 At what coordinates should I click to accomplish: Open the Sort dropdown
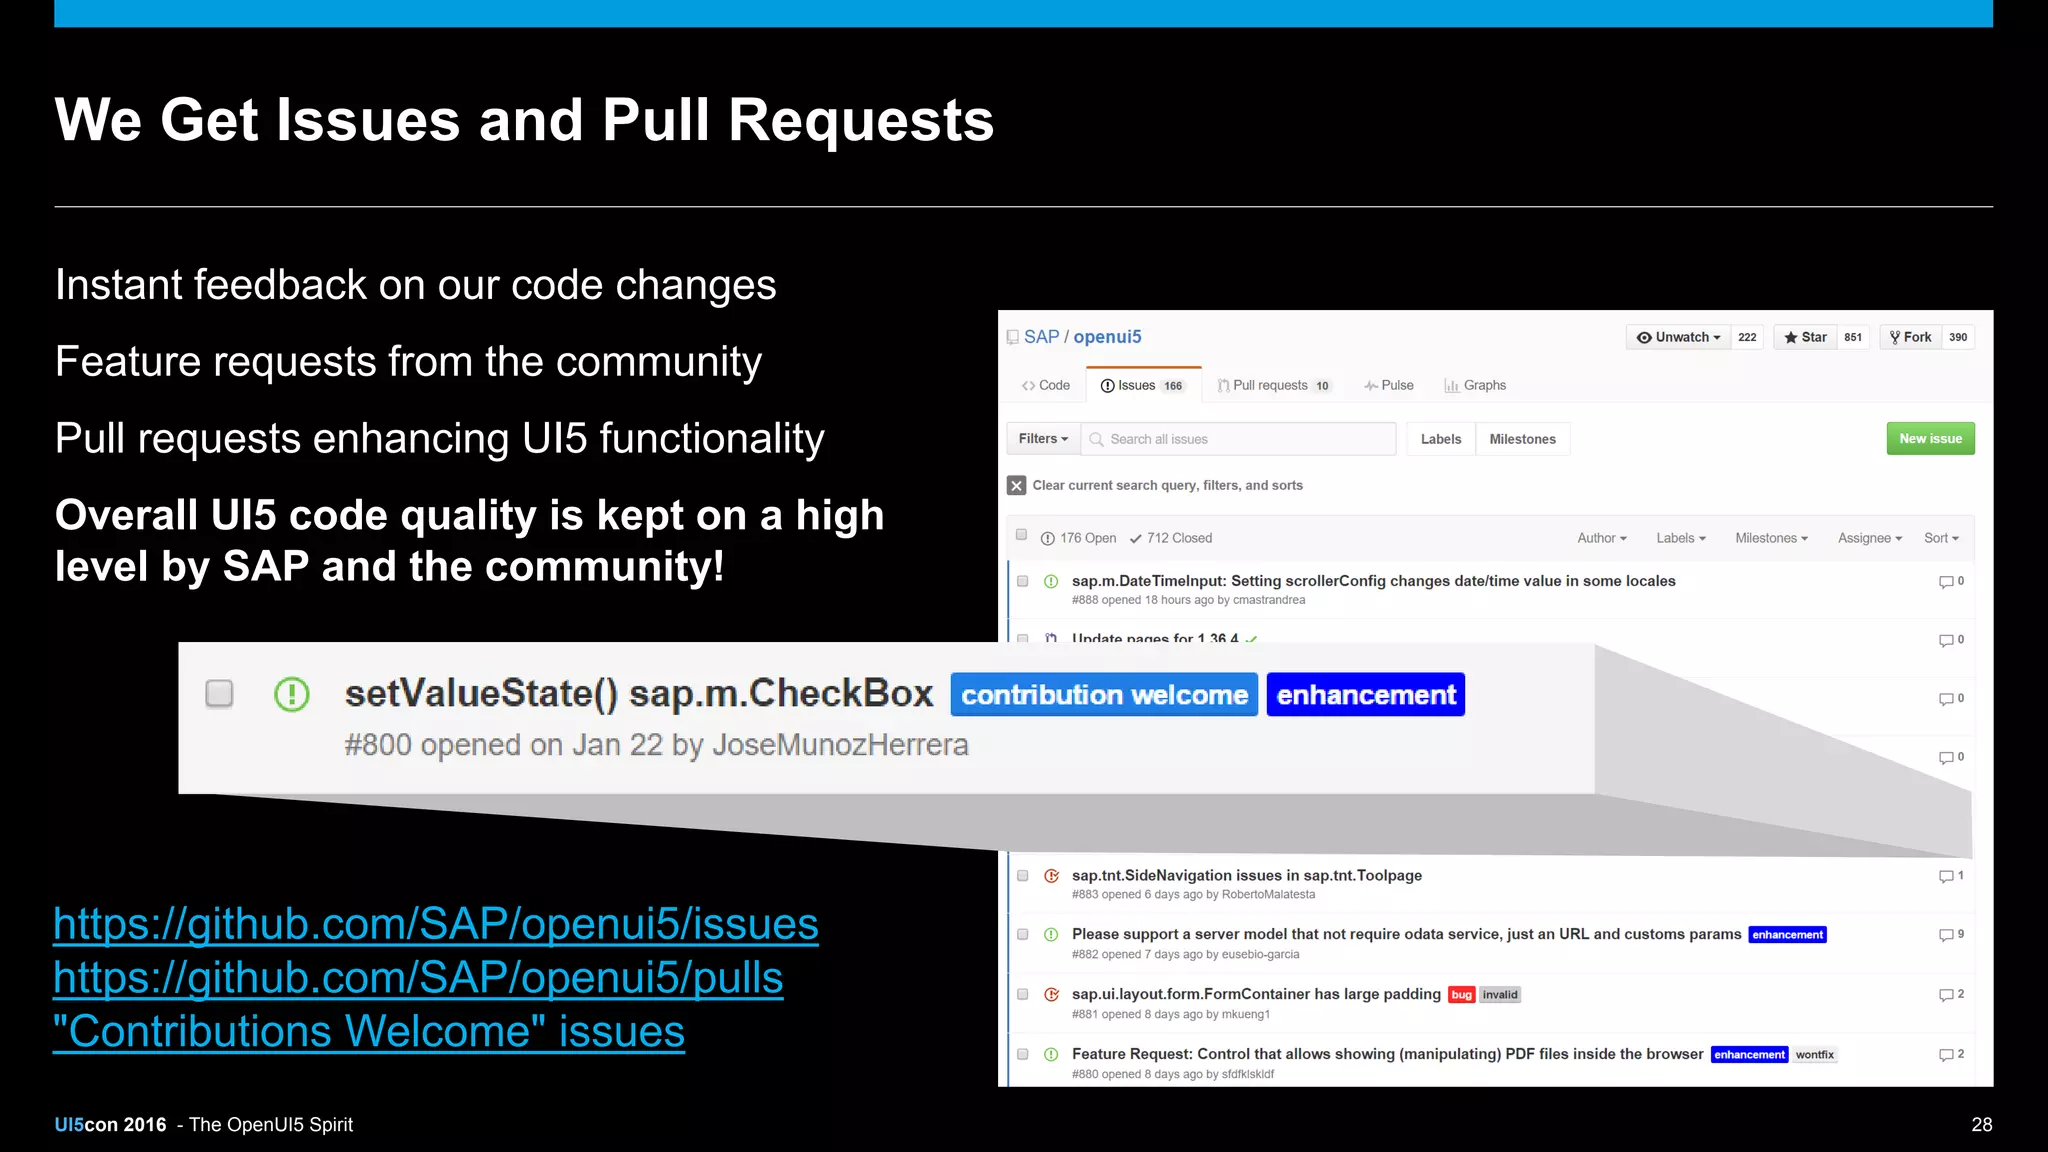[x=1941, y=538]
